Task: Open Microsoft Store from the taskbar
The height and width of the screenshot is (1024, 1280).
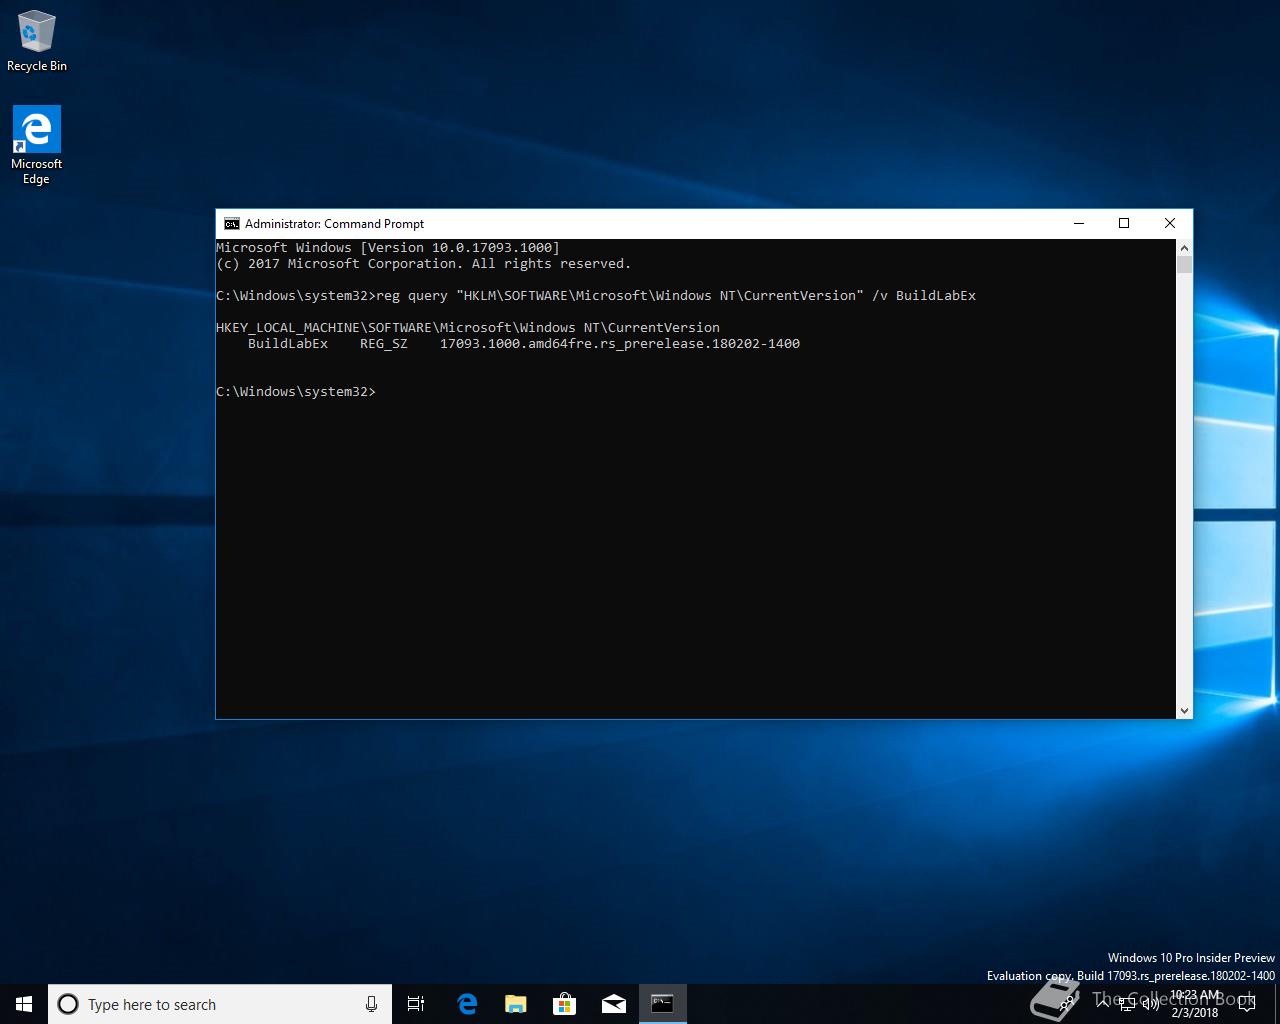Action: click(x=564, y=1004)
